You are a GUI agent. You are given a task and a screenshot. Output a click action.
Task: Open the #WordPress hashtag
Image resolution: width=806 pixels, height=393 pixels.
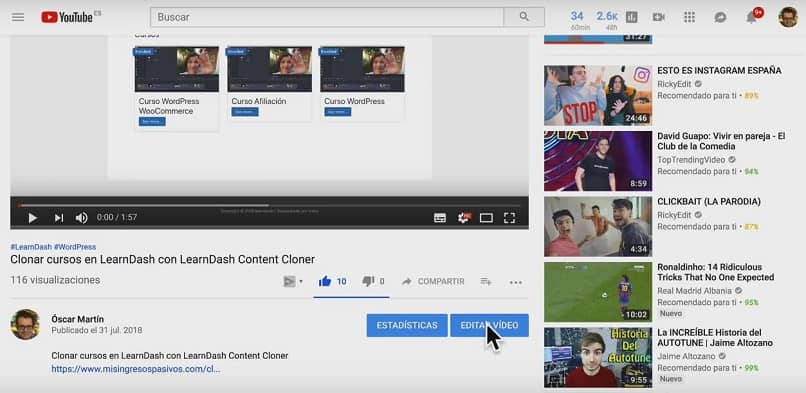75,247
